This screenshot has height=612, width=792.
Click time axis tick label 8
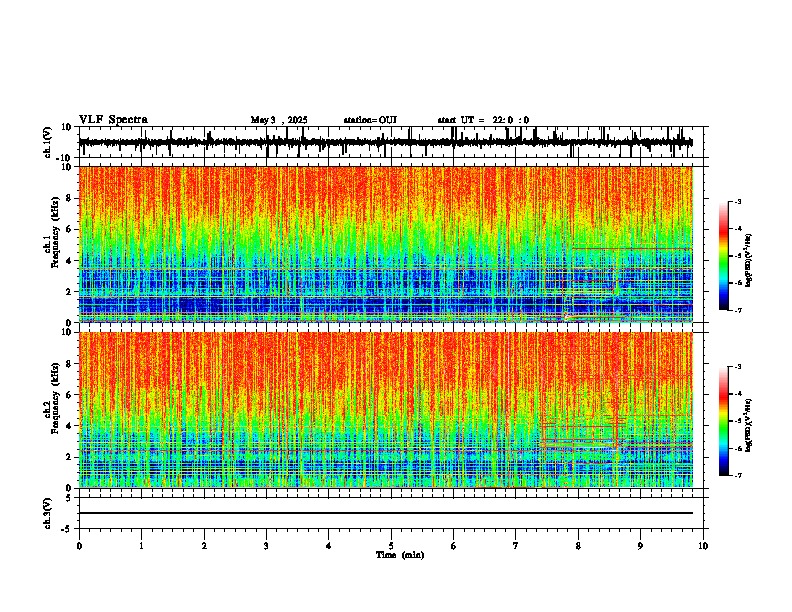pyautogui.click(x=578, y=546)
